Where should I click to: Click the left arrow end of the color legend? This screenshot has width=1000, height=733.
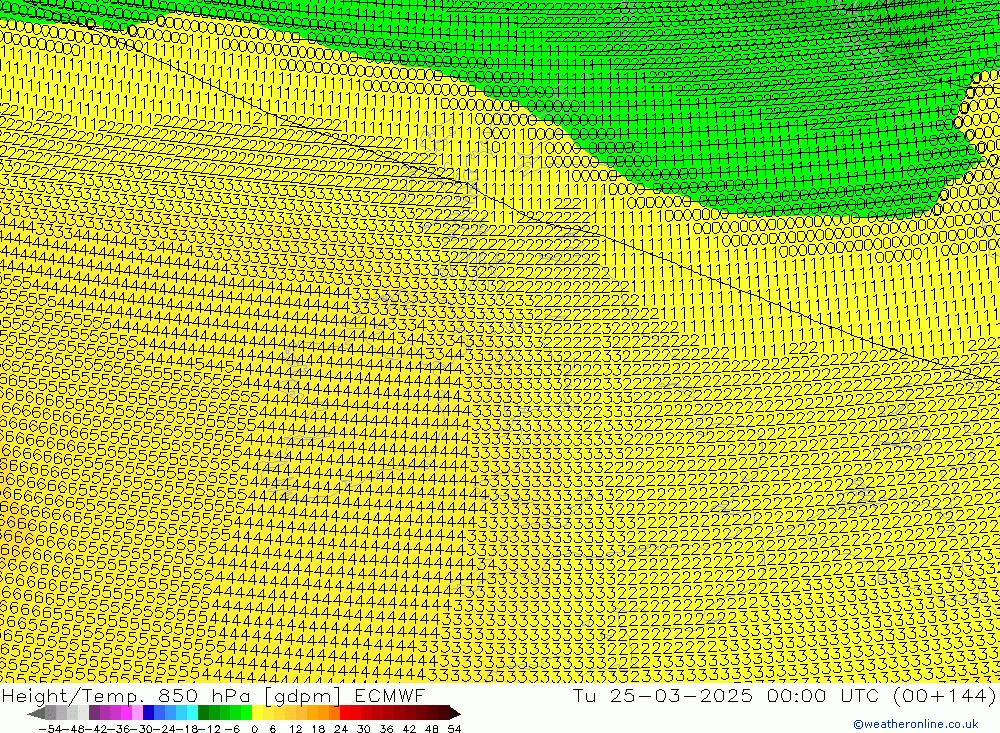(x=36, y=713)
